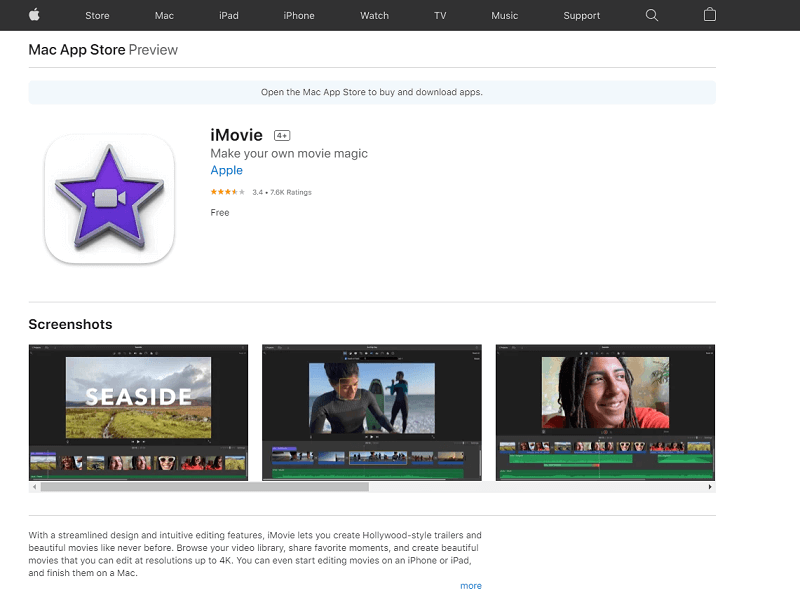Click the Mac App Store Preview heading

[103, 49]
